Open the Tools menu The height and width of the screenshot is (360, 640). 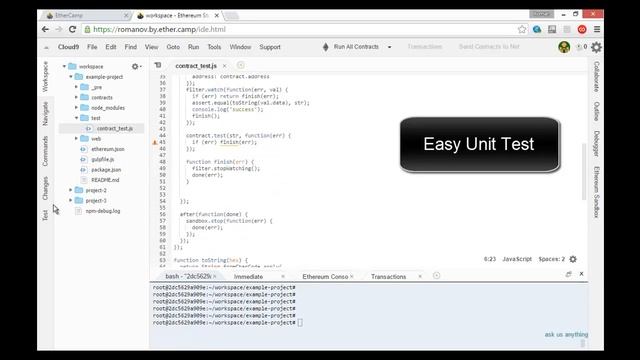click(214, 47)
